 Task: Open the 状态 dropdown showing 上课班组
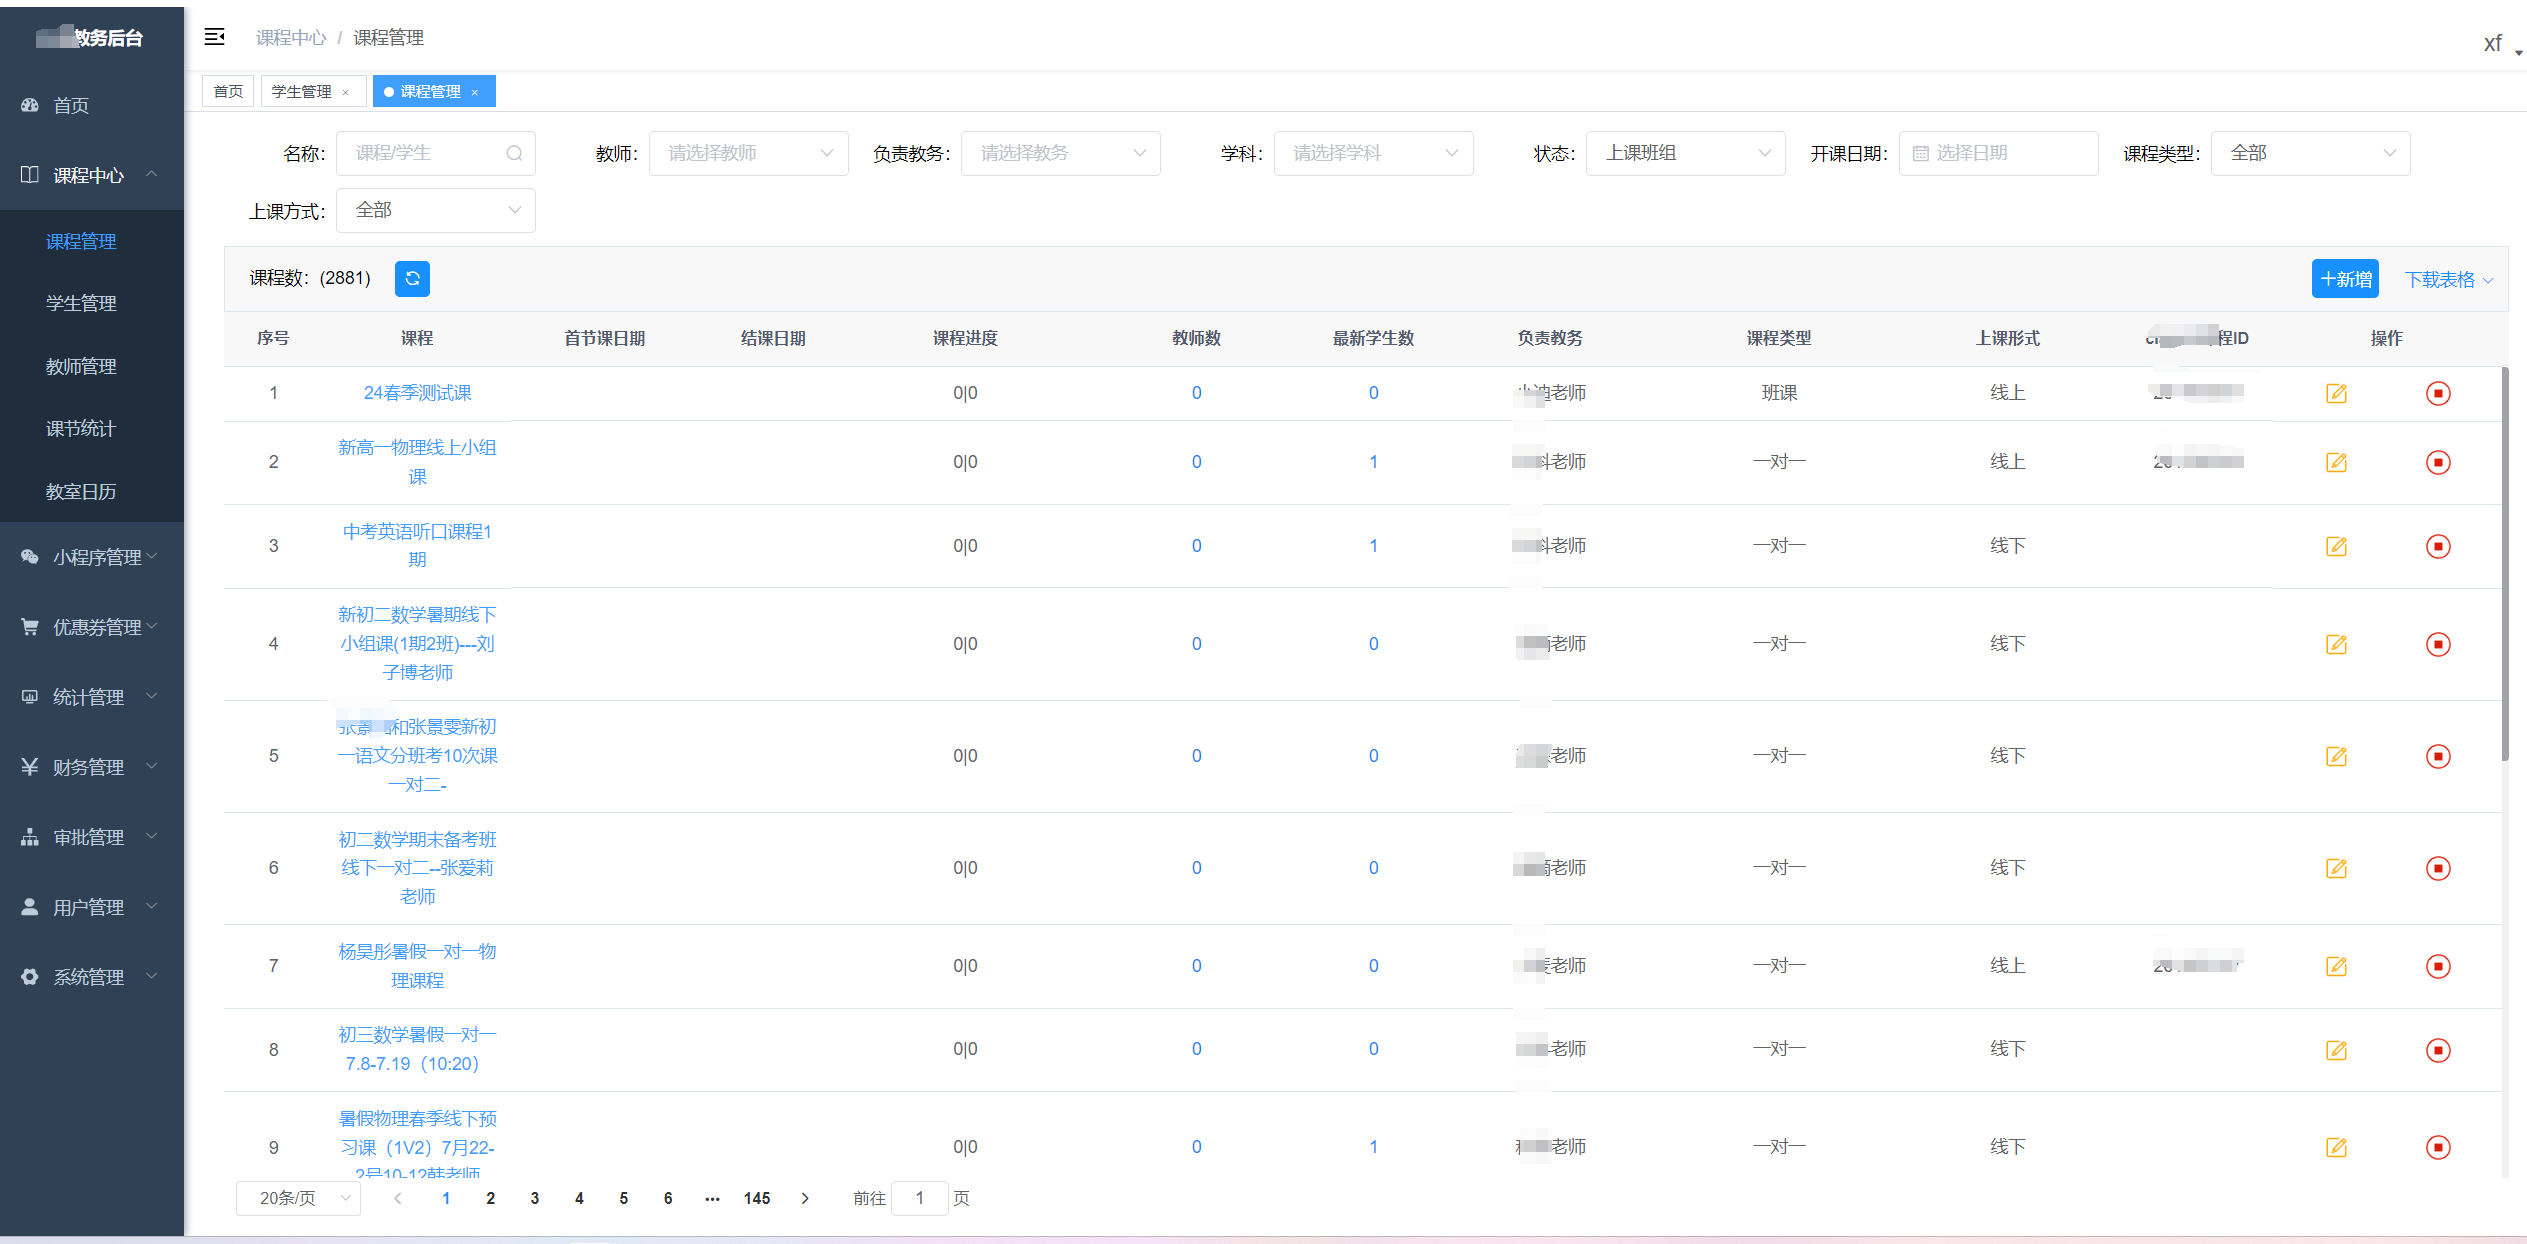pyautogui.click(x=1685, y=153)
